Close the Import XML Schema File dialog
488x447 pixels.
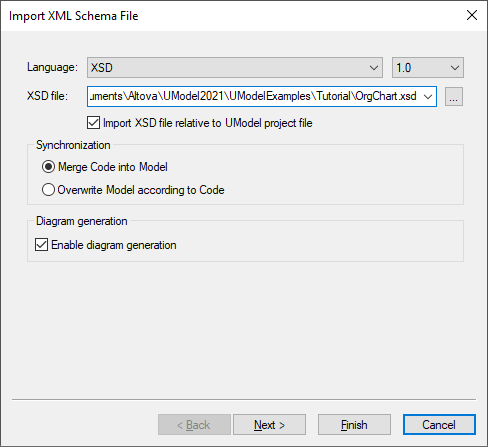[x=472, y=15]
